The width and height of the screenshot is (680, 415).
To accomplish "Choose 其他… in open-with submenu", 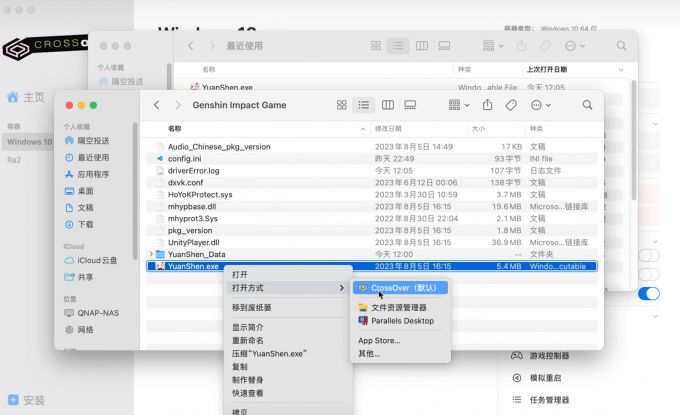I will pos(400,353).
